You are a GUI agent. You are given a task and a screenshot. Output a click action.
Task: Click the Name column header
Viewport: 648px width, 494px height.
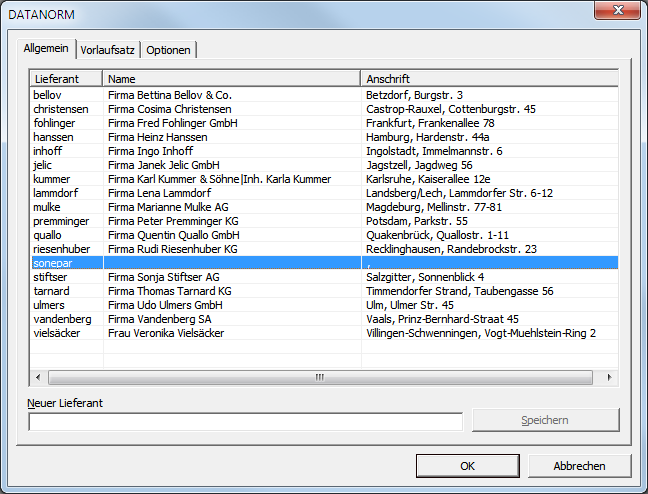click(231, 78)
